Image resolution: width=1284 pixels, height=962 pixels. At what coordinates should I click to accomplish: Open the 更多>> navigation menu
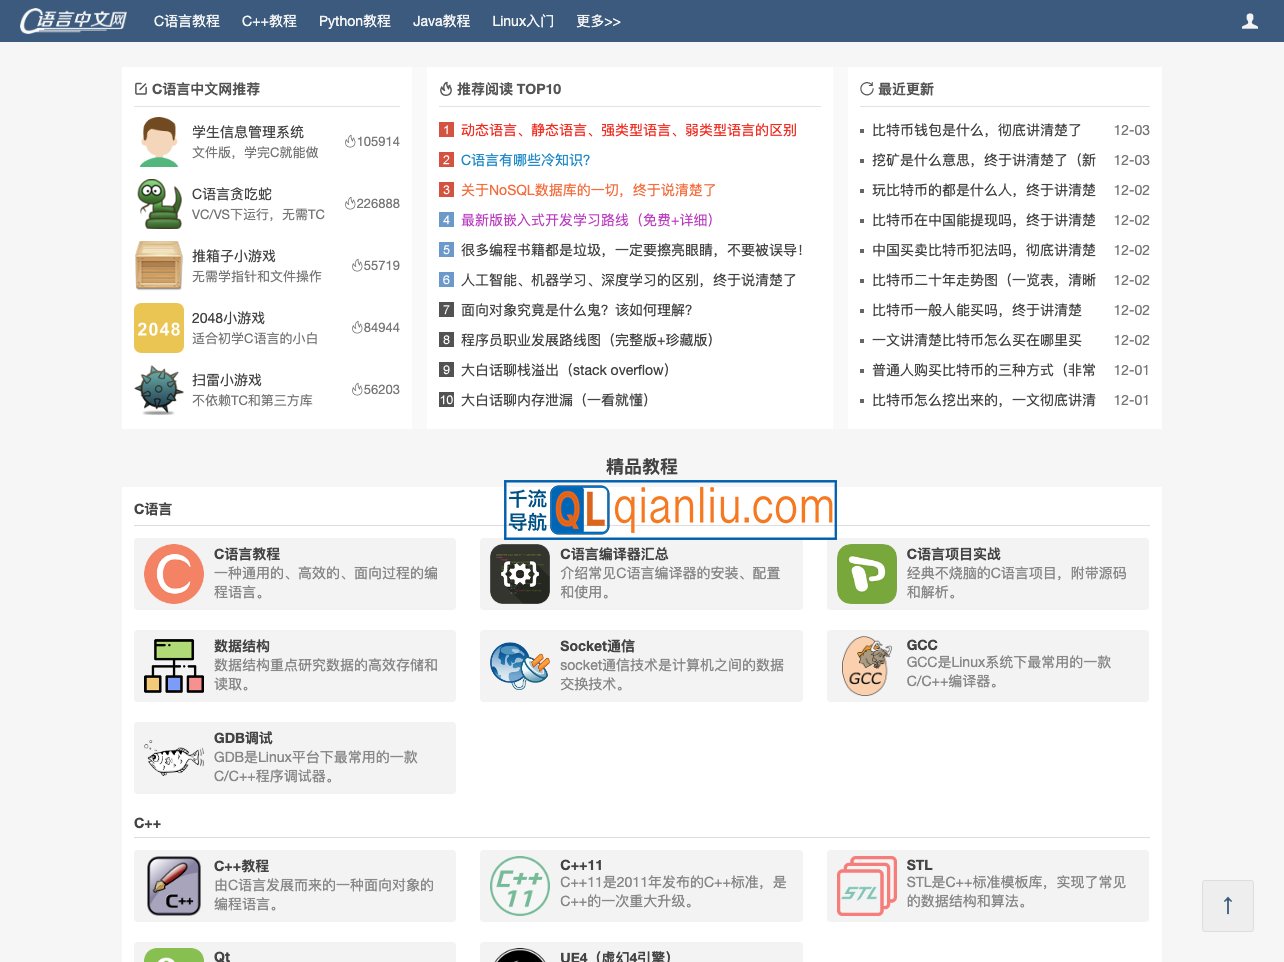click(x=598, y=21)
